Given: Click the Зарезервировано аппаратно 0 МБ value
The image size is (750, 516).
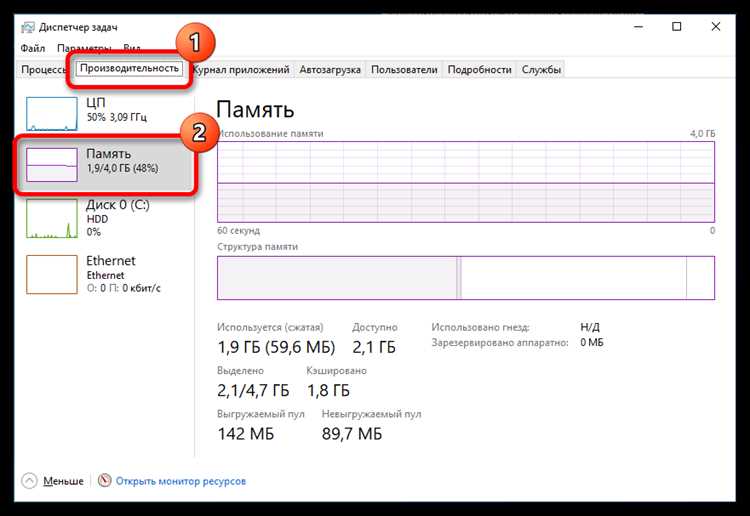Looking at the screenshot, I should click(592, 342).
